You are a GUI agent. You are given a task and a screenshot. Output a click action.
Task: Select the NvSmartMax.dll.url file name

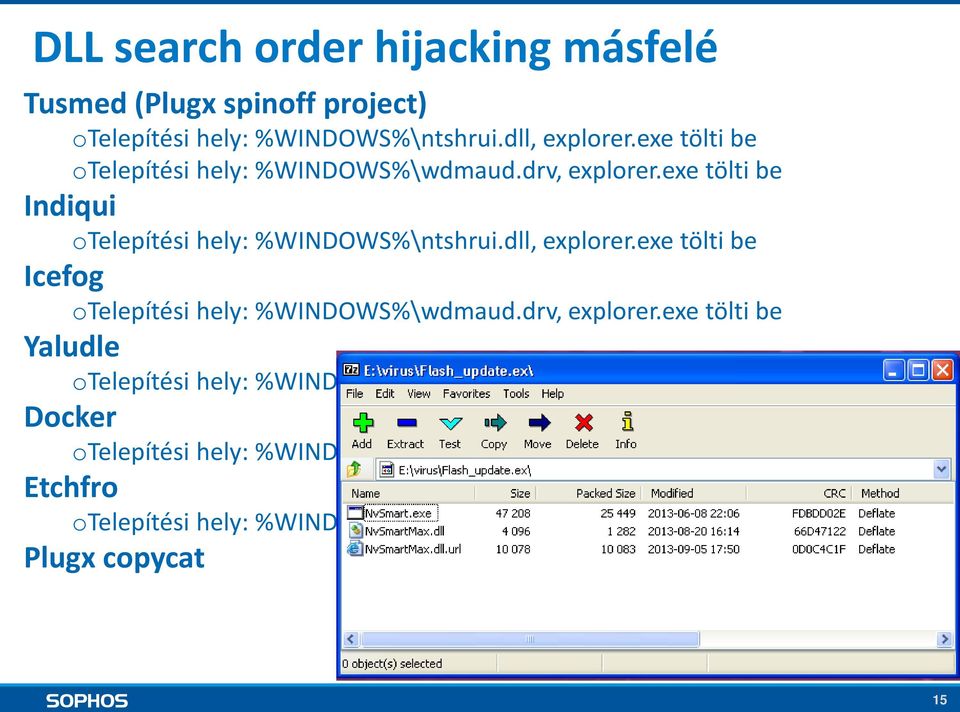coord(413,549)
